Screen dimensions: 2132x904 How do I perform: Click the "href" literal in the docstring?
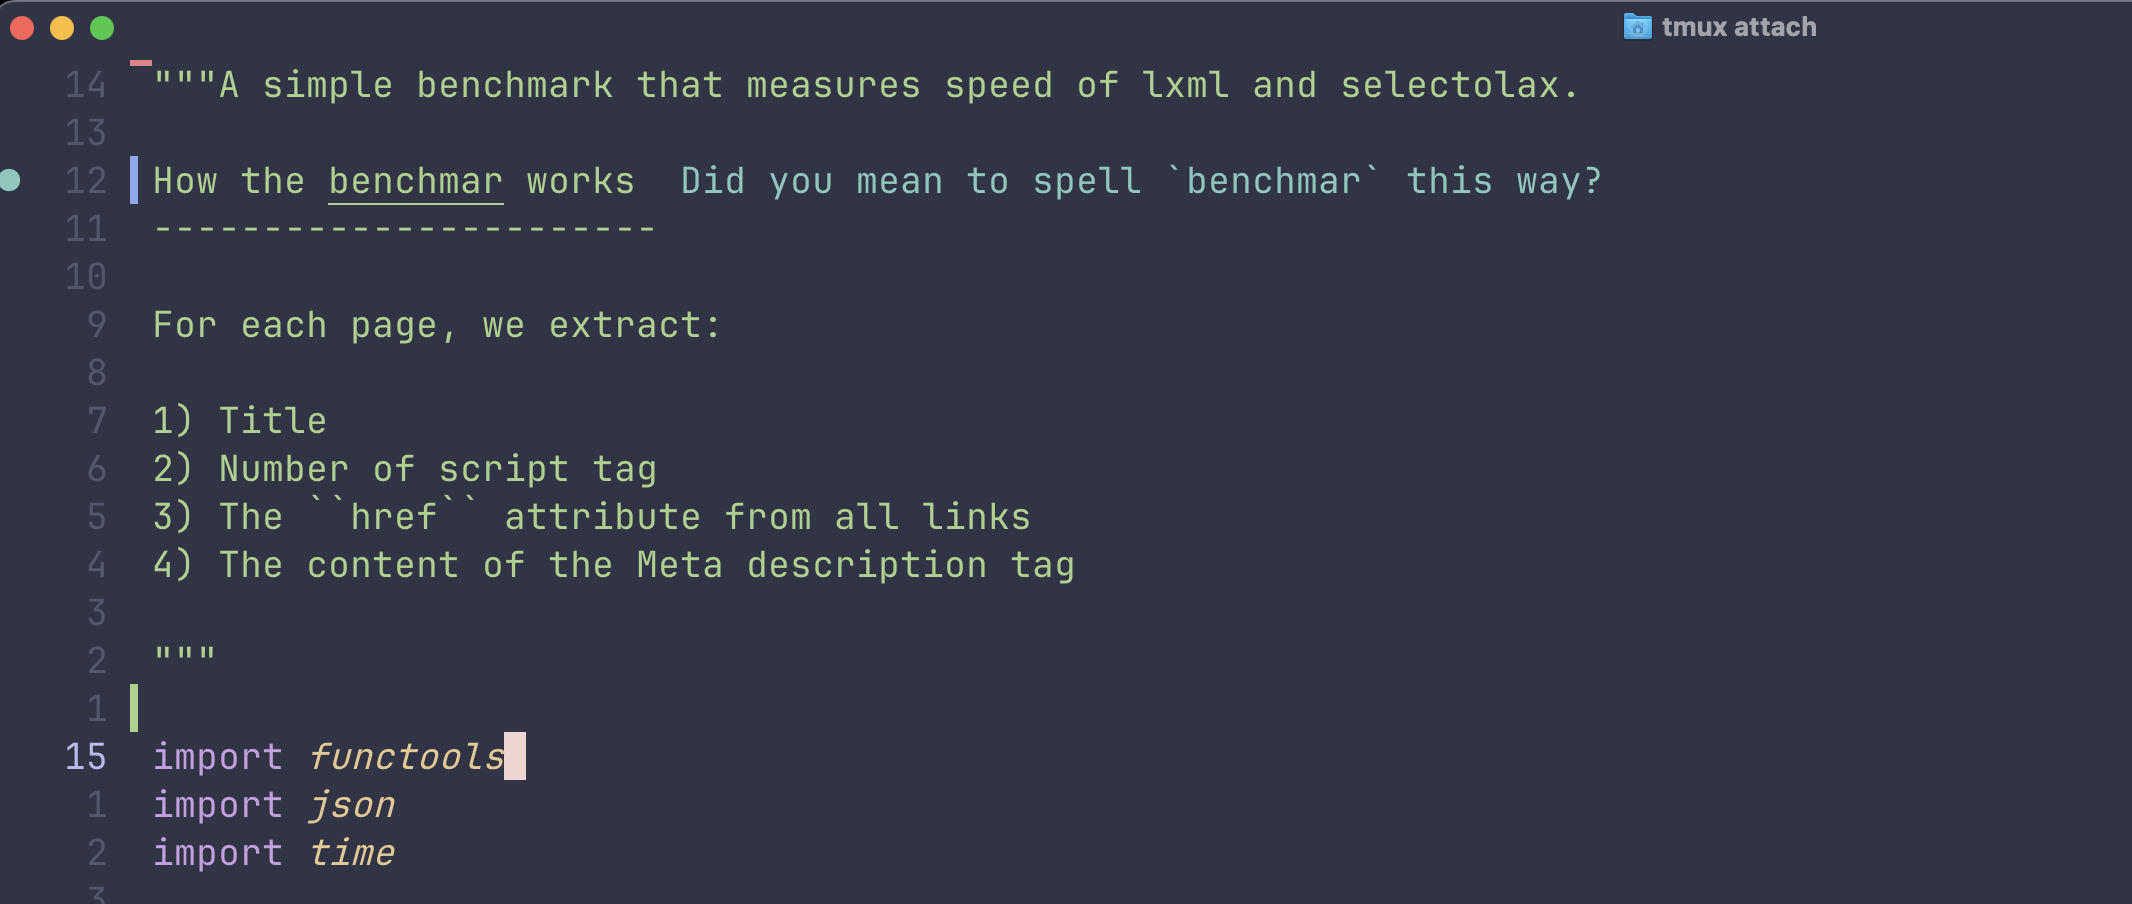click(x=393, y=517)
